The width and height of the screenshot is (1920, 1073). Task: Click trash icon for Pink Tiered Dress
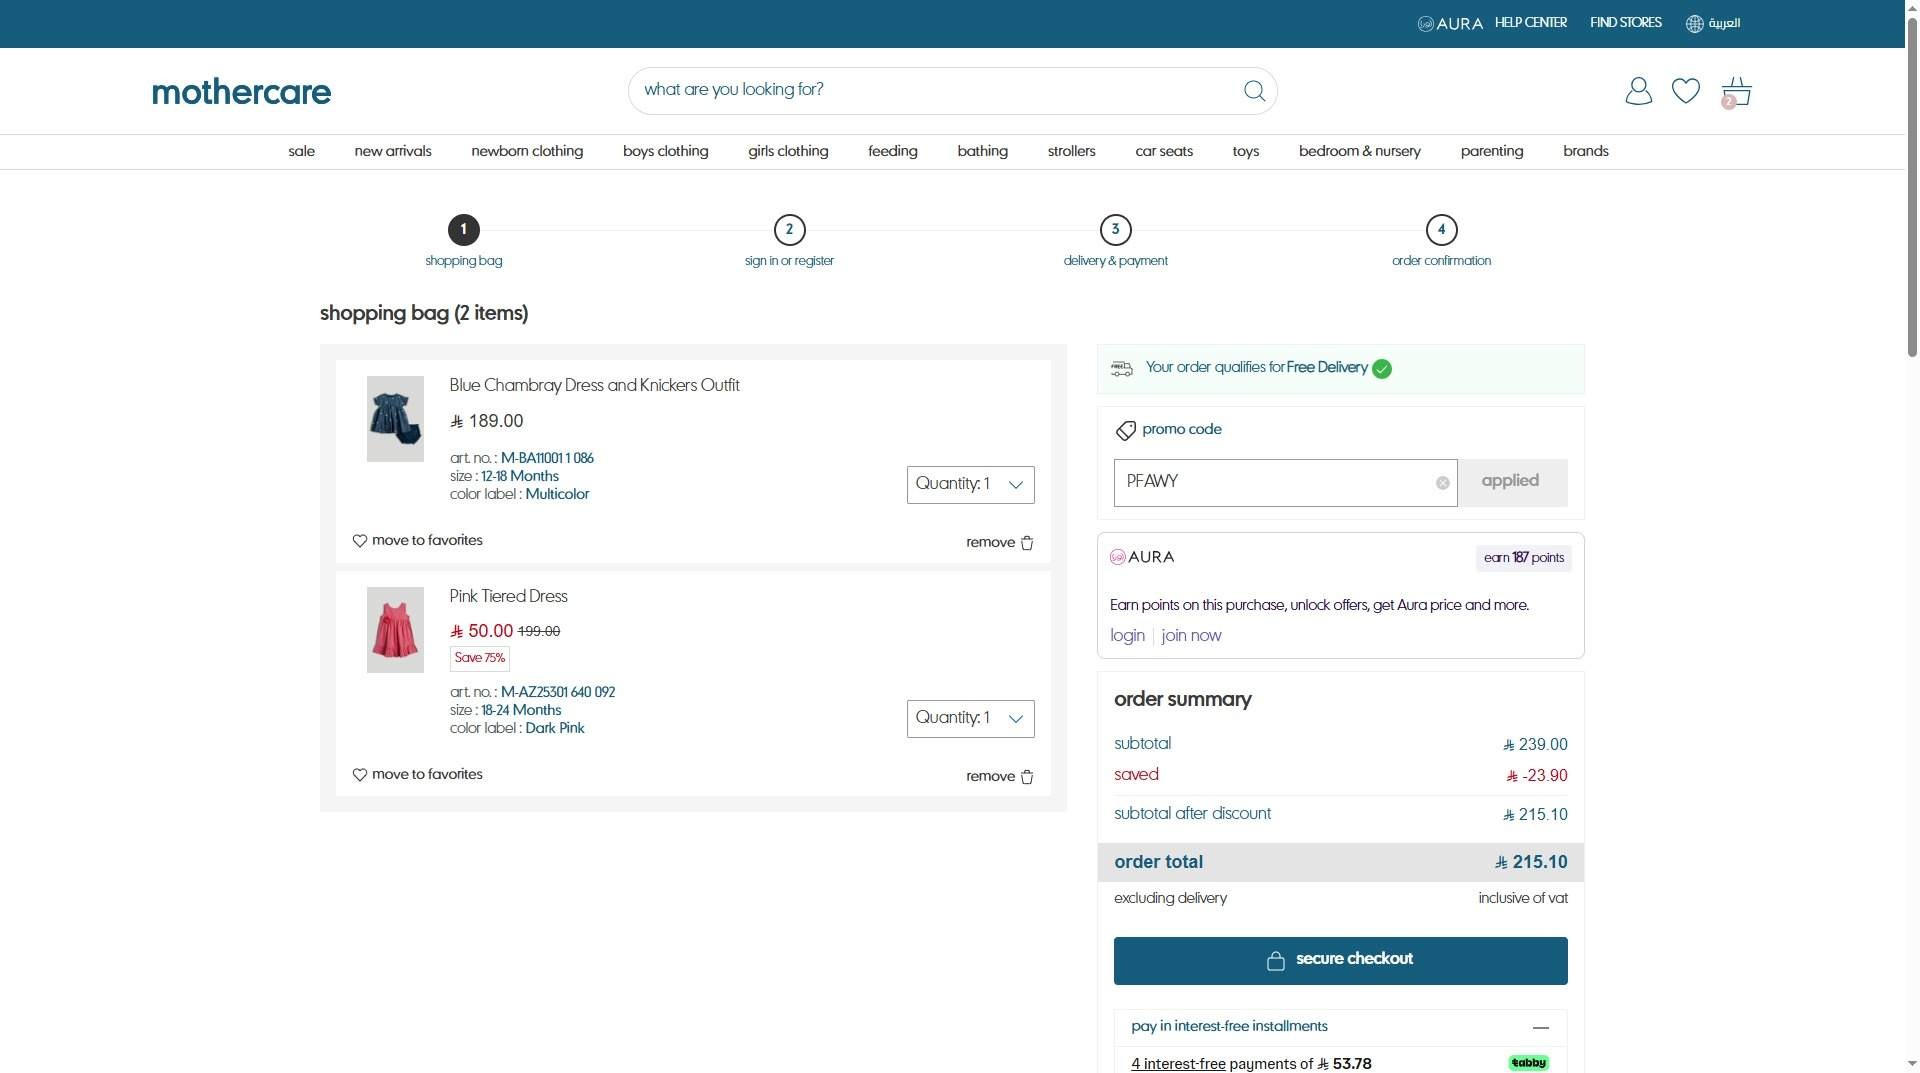[1027, 777]
